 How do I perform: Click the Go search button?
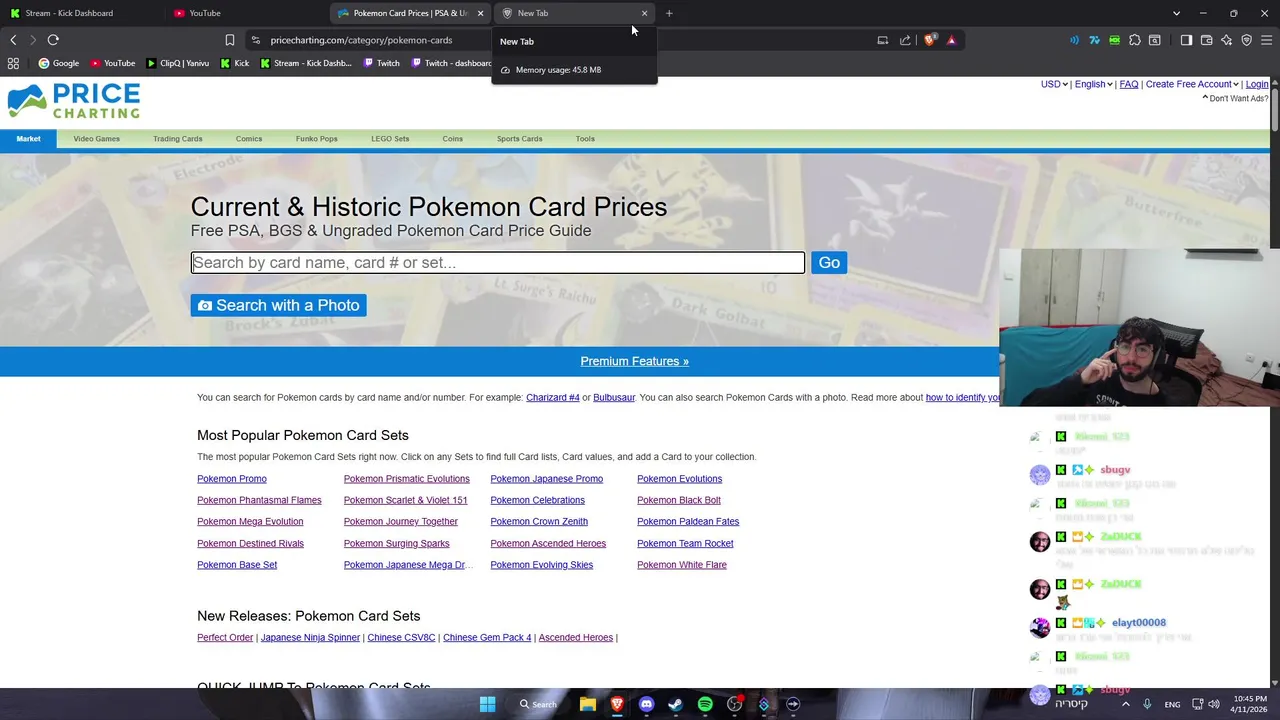pyautogui.click(x=829, y=263)
